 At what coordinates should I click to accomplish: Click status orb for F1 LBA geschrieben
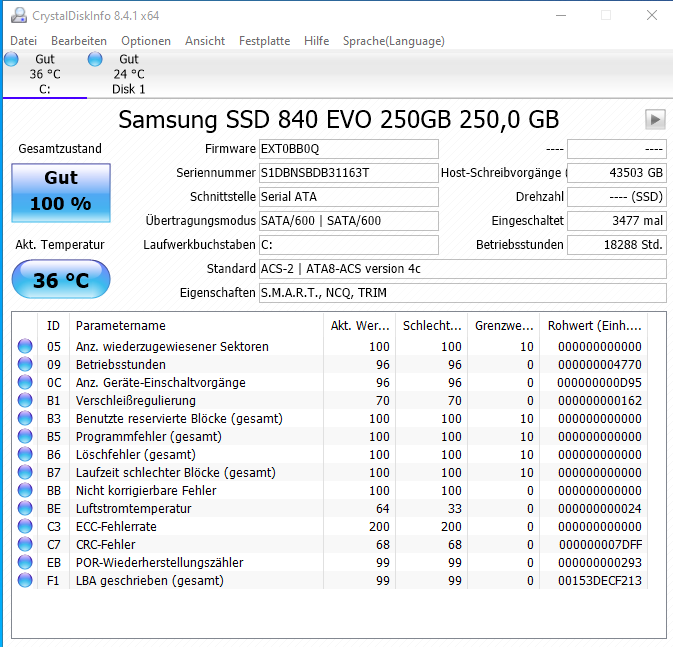(x=25, y=580)
